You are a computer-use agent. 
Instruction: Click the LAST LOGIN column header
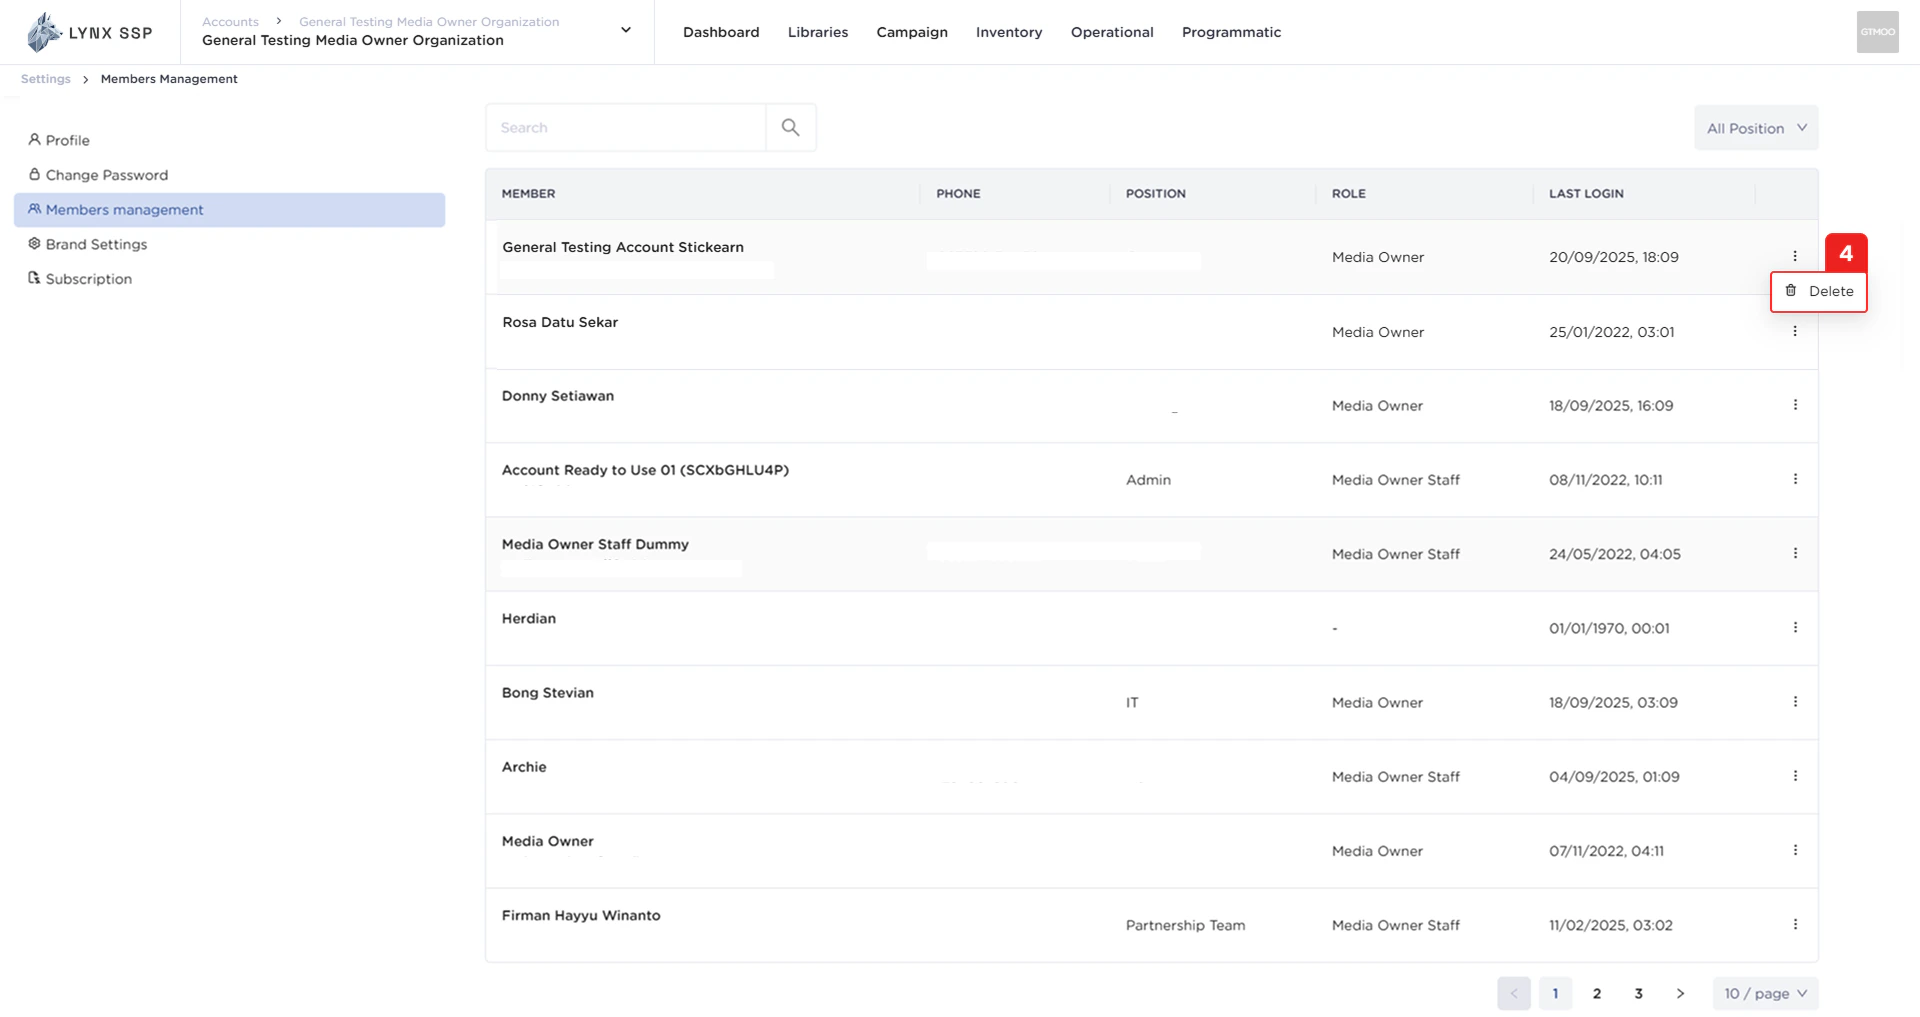1586,194
